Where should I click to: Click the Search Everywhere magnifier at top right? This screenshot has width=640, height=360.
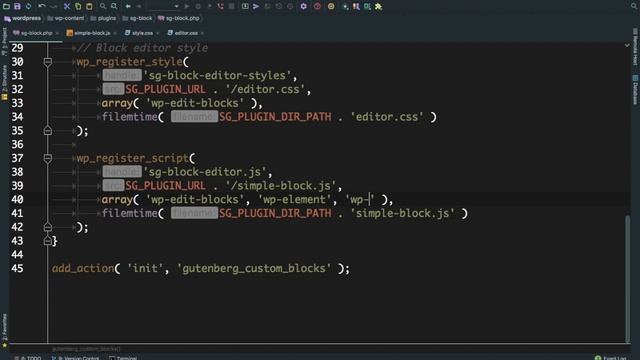634,6
